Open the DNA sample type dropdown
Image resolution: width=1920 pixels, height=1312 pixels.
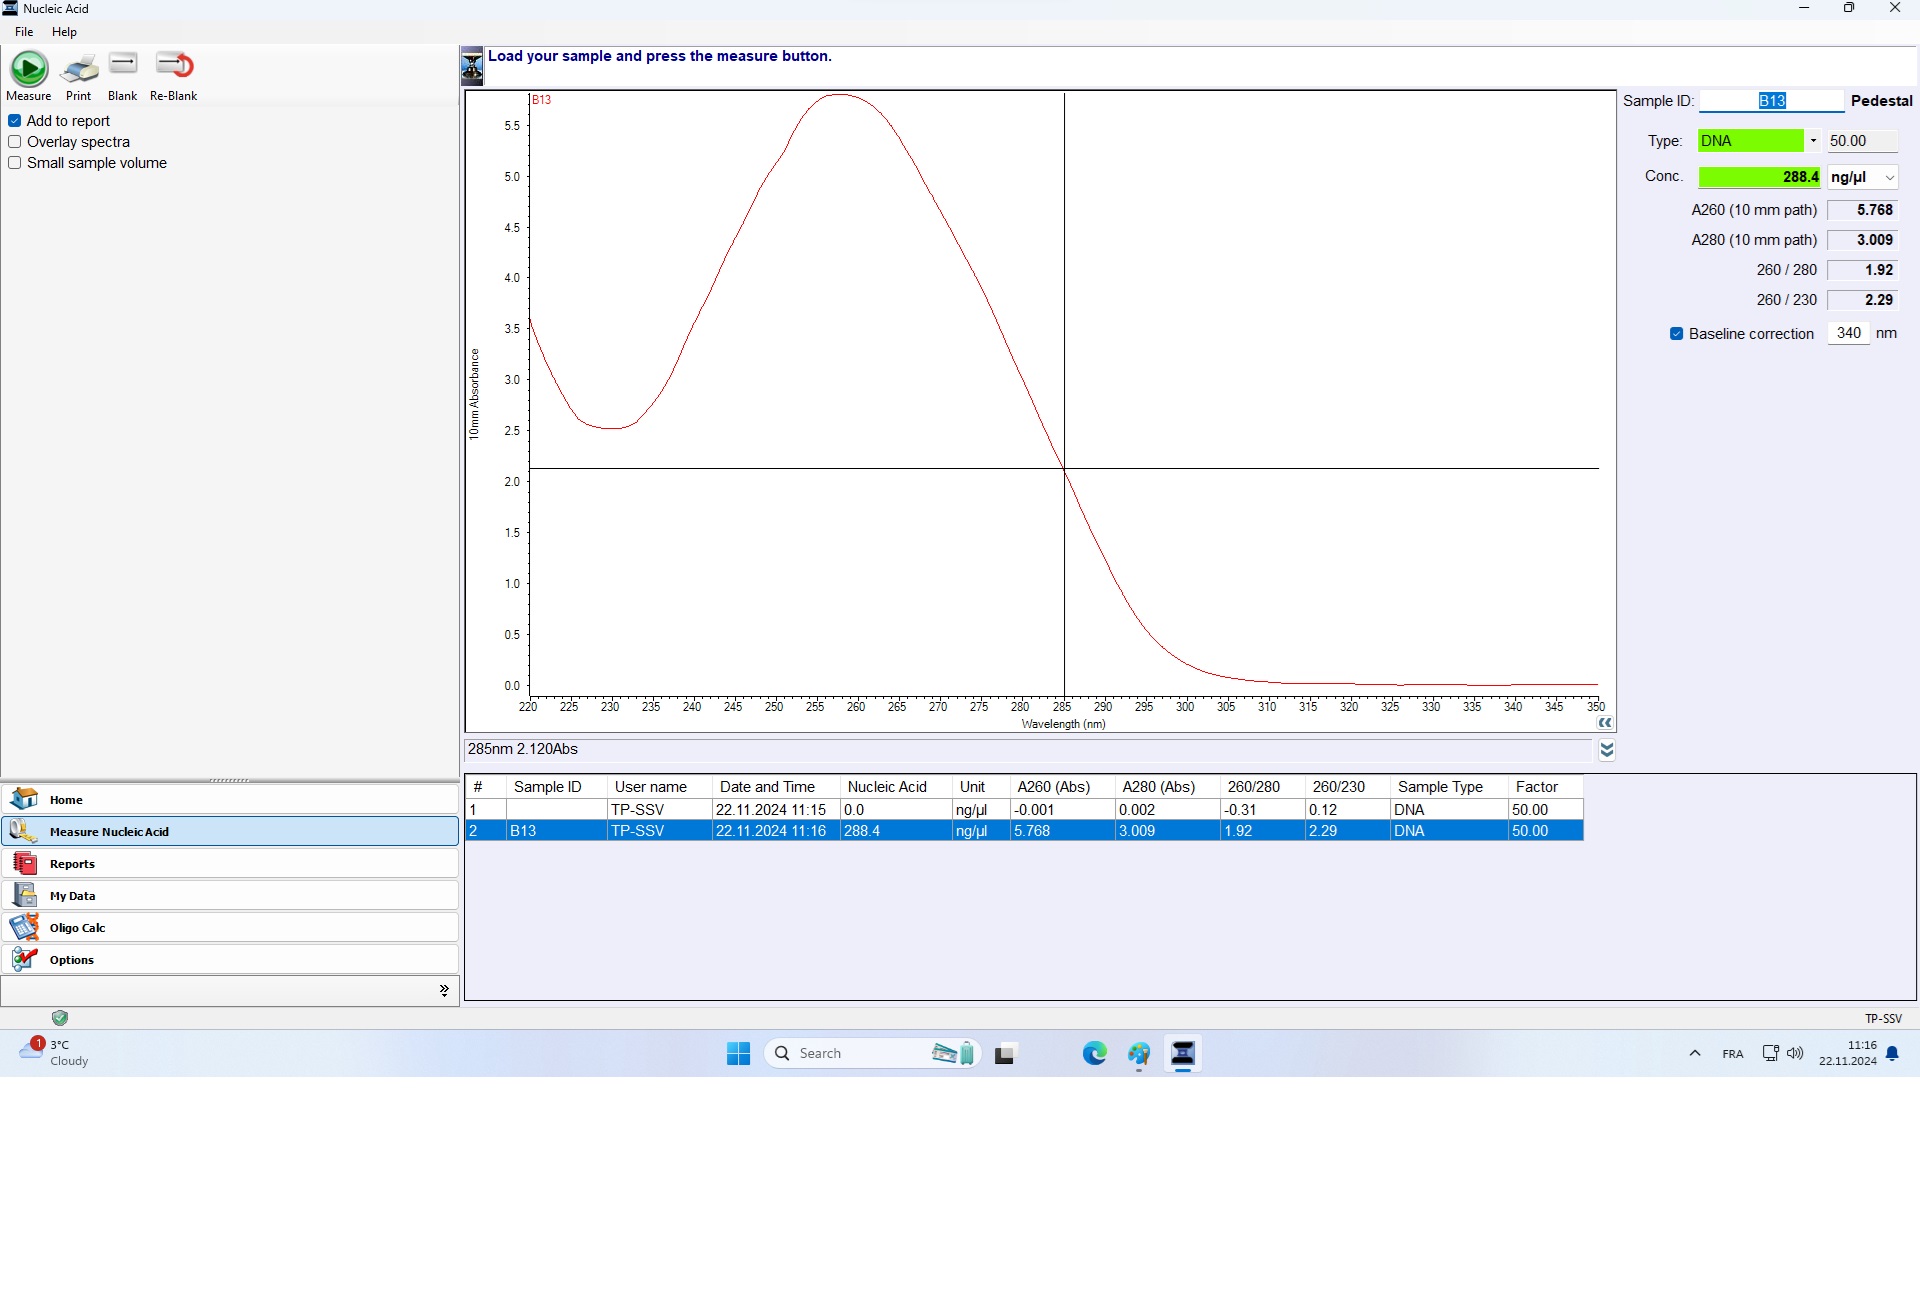pyautogui.click(x=1813, y=141)
